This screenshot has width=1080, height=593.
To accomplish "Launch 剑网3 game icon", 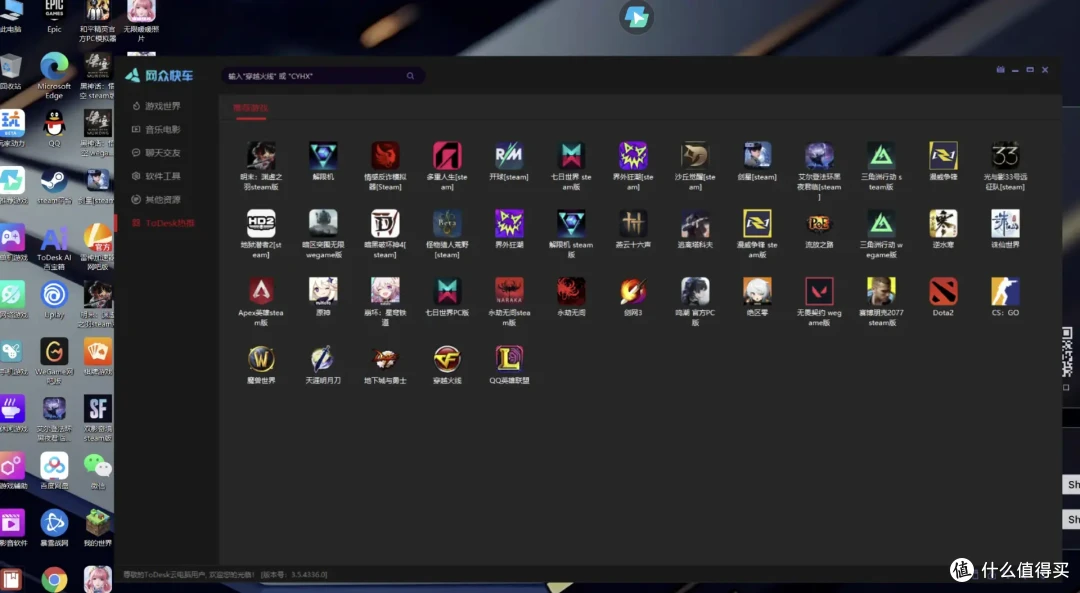I will tap(633, 291).
